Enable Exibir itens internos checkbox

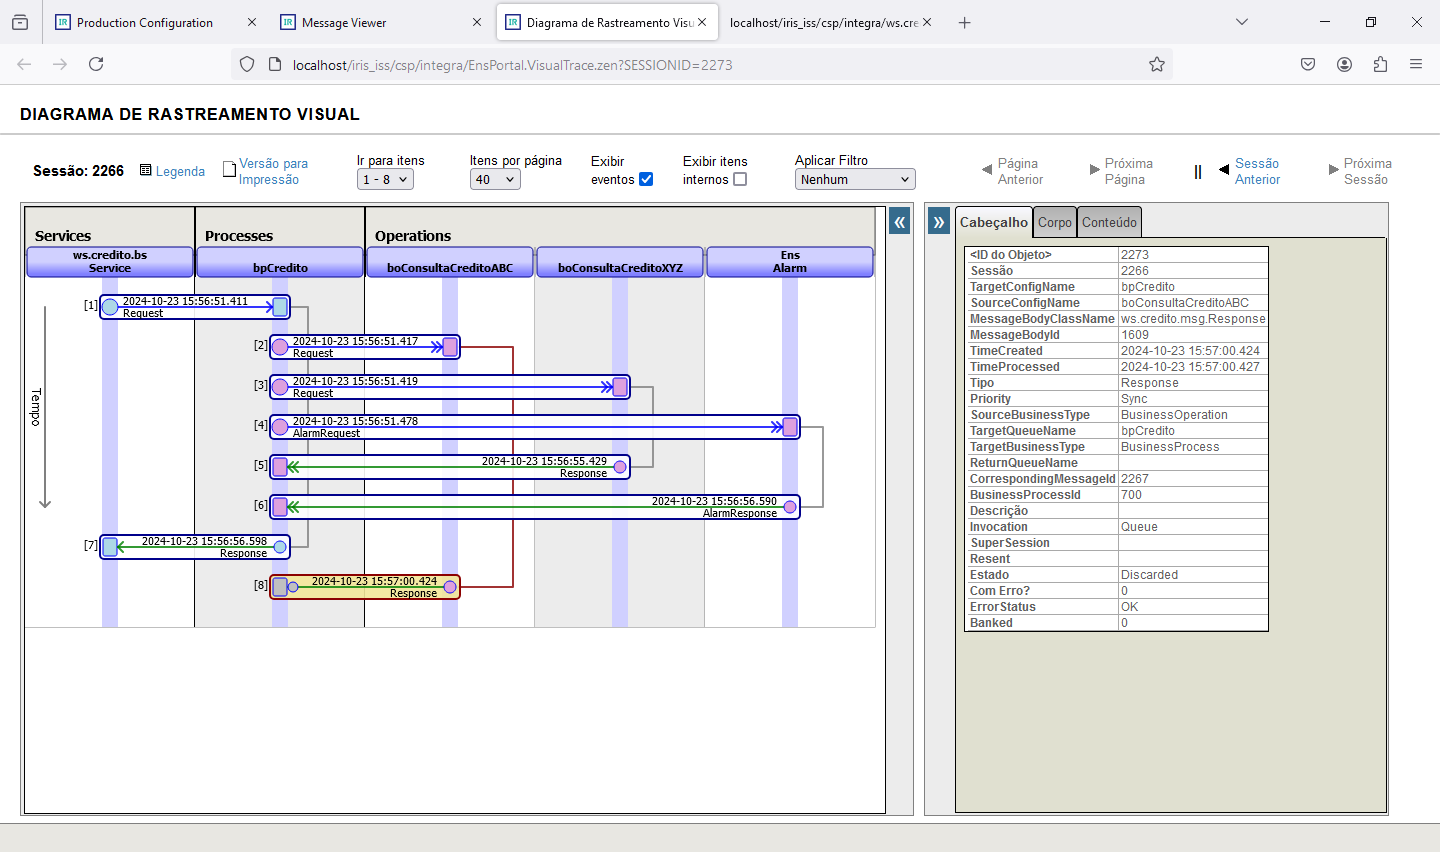(740, 179)
